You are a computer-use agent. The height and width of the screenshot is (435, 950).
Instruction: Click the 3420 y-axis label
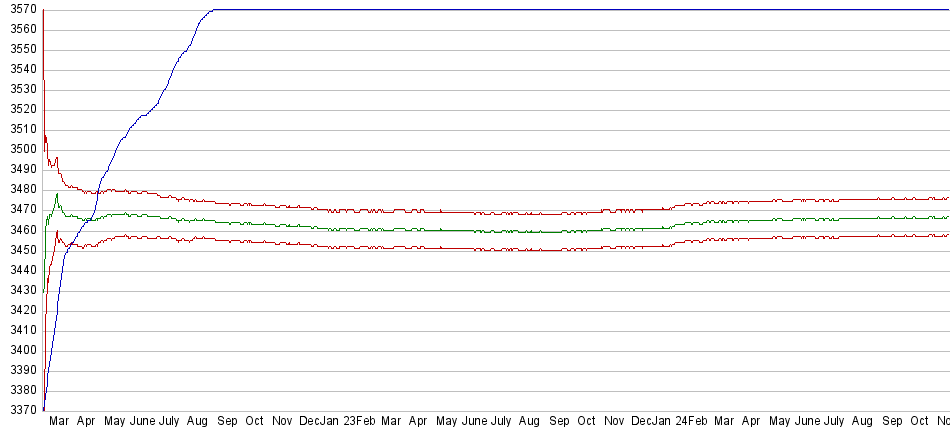point(19,310)
